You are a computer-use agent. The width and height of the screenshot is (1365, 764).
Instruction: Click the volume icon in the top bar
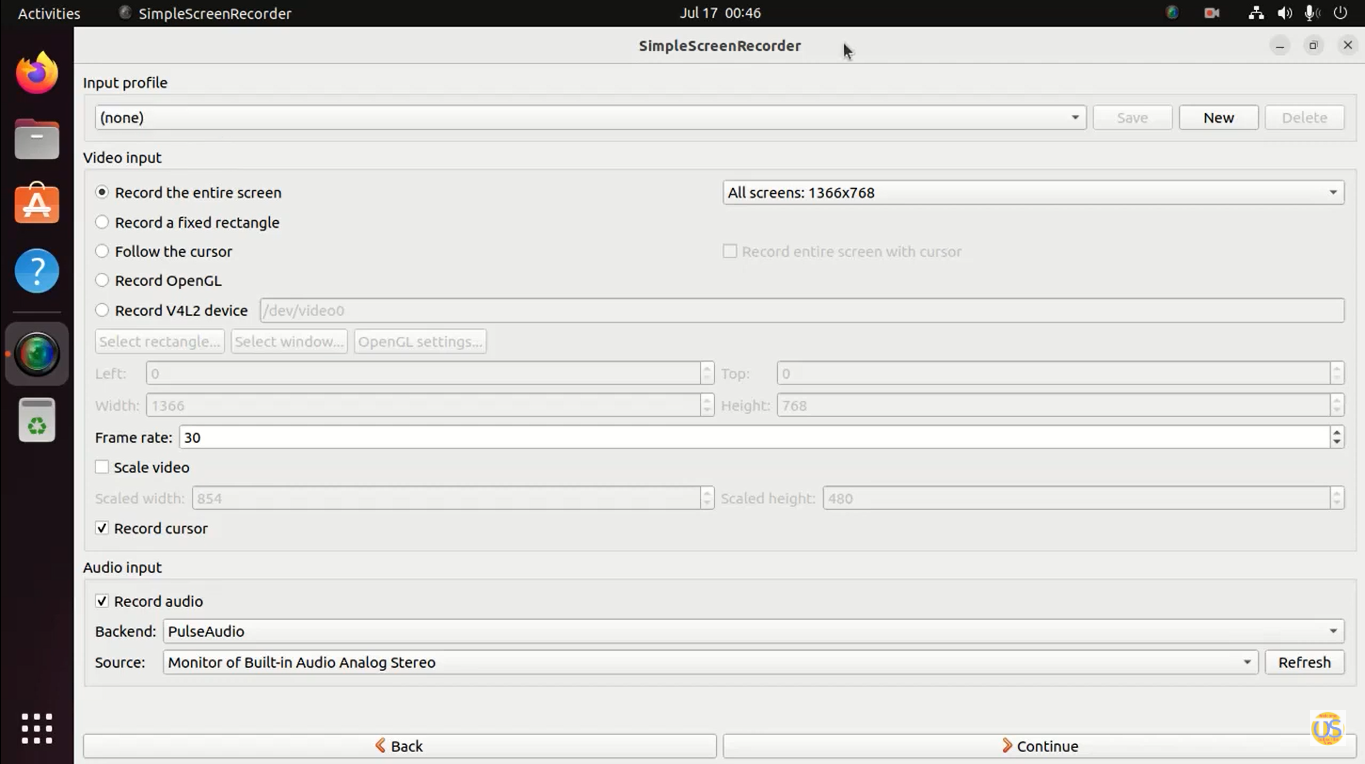1283,13
